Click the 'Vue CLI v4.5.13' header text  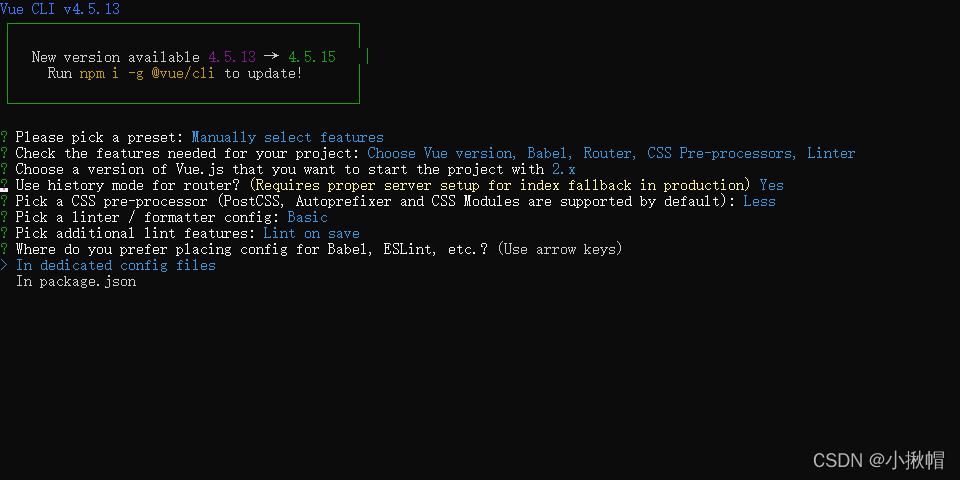[x=60, y=9]
